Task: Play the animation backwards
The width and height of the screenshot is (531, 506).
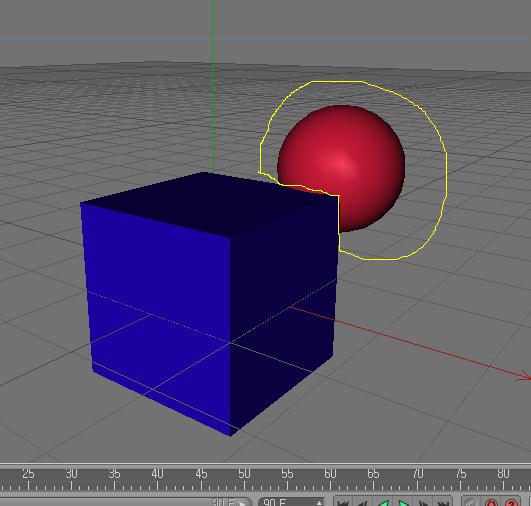Action: [x=383, y=503]
